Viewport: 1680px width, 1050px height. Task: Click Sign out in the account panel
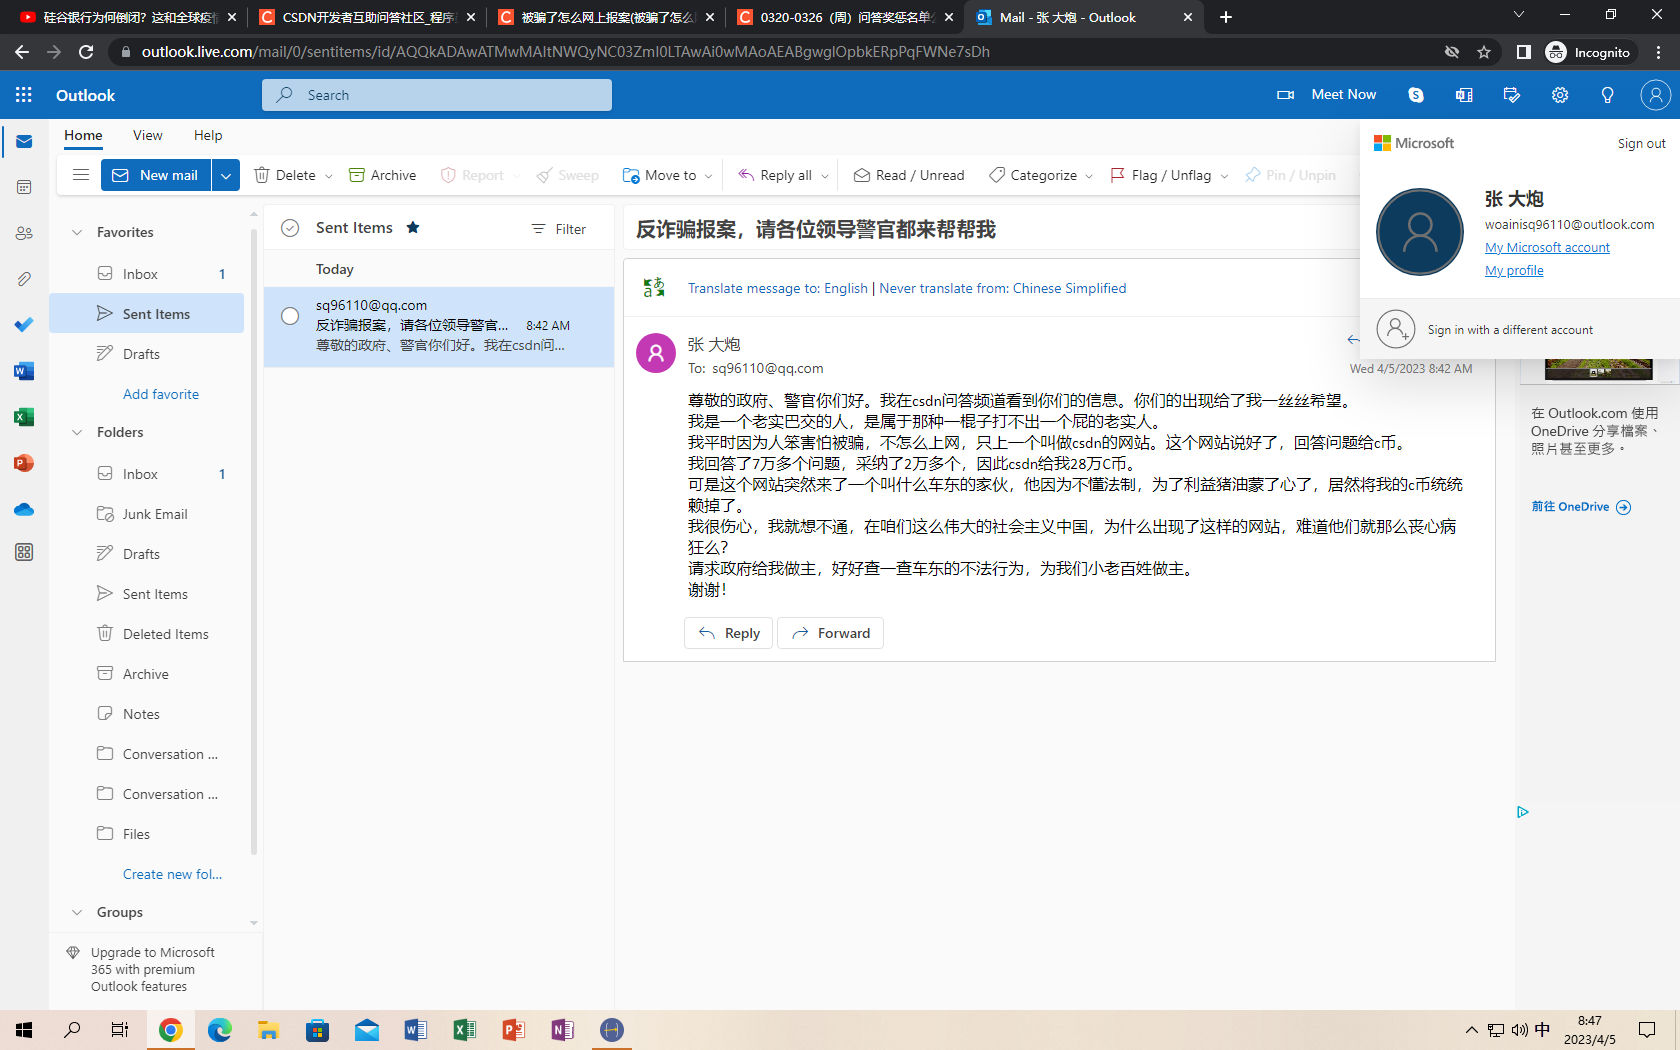tap(1642, 143)
